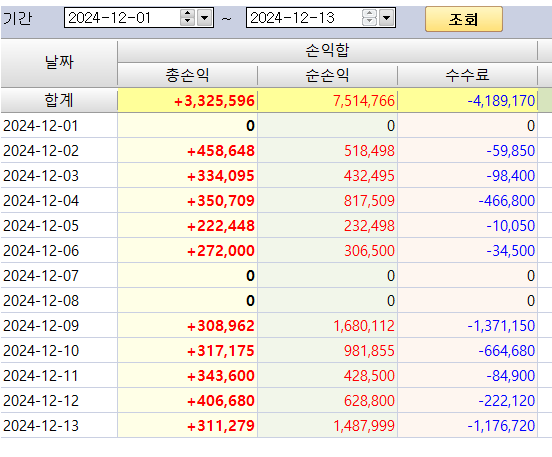Select the 합계 total row label
The image size is (552, 457).
[x=59, y=100]
